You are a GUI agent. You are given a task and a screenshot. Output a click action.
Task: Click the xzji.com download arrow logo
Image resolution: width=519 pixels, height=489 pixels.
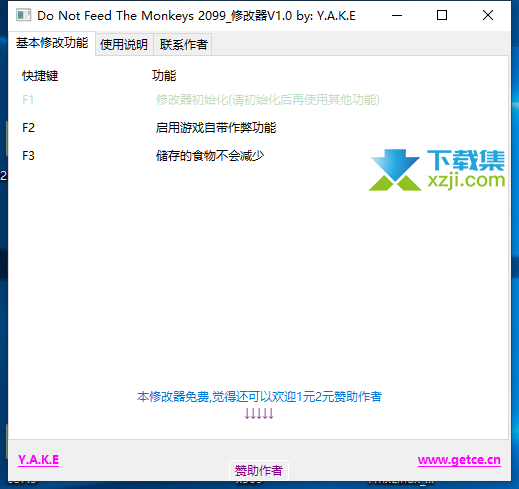pos(395,170)
